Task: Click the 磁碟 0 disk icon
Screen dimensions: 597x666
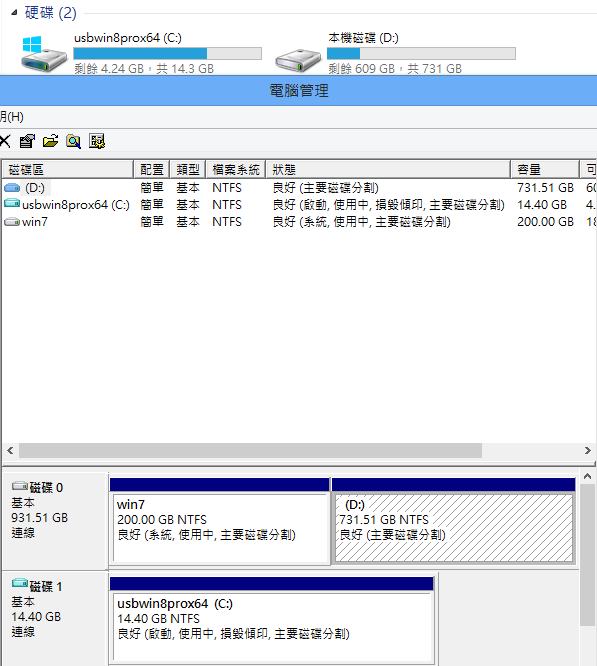Action: pyautogui.click(x=20, y=485)
